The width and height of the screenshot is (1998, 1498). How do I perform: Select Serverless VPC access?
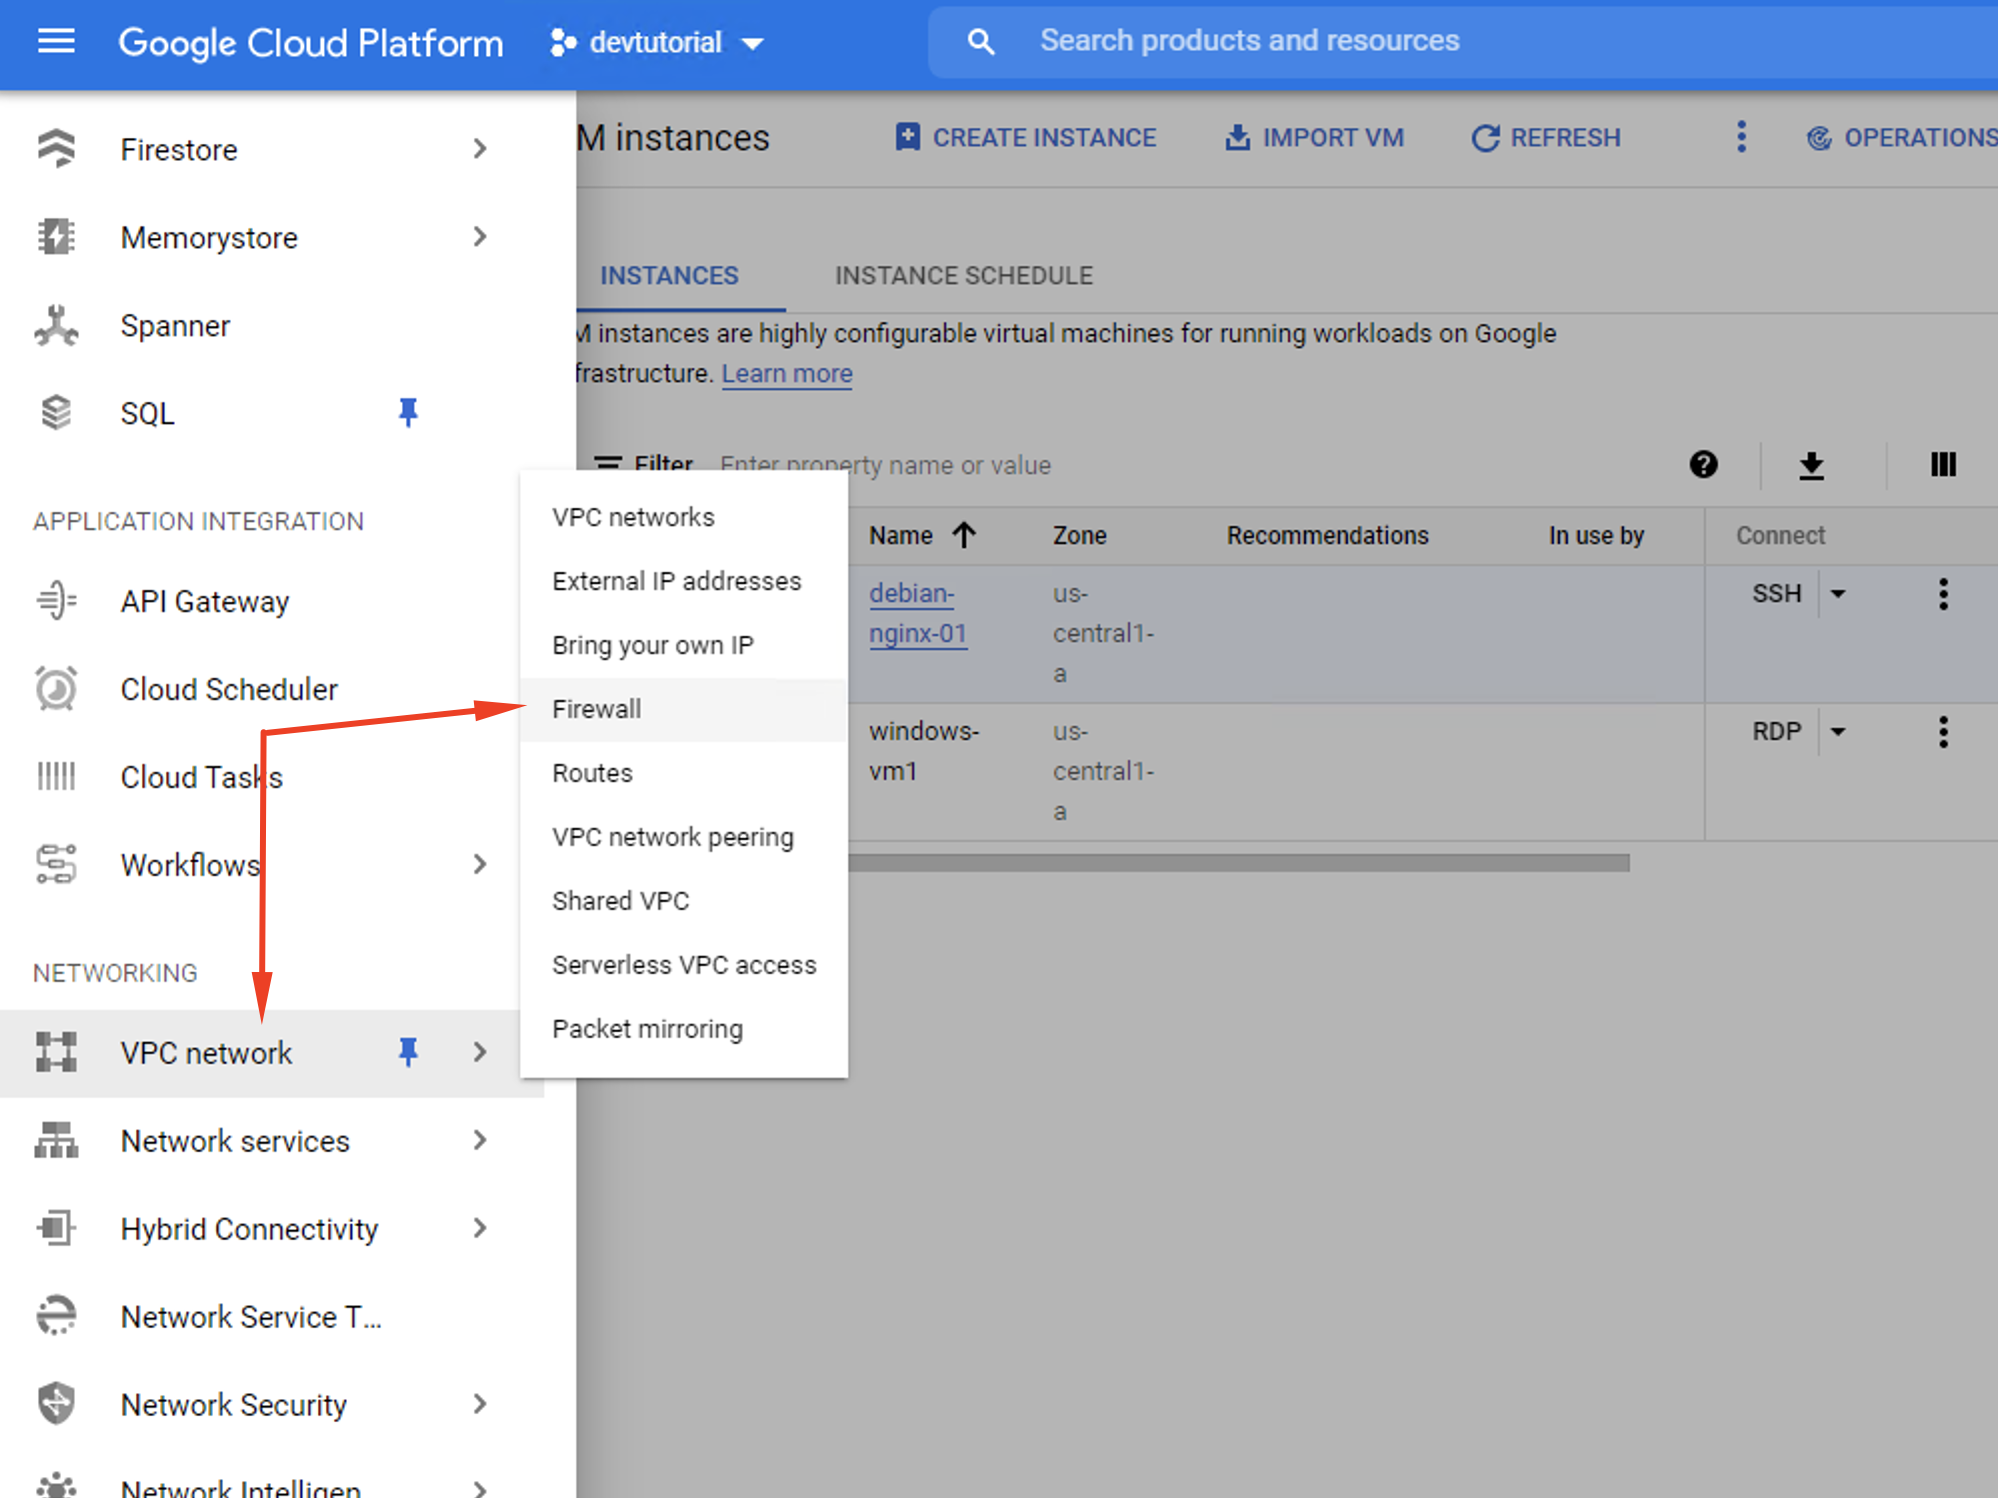(x=684, y=965)
